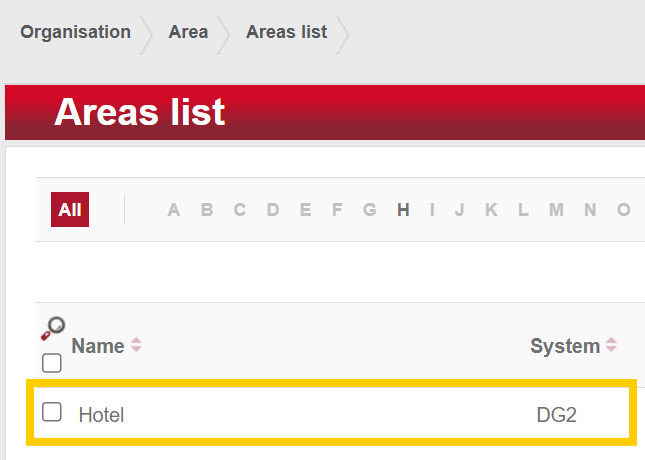
Task: Filter areas by letter C
Action: click(240, 210)
